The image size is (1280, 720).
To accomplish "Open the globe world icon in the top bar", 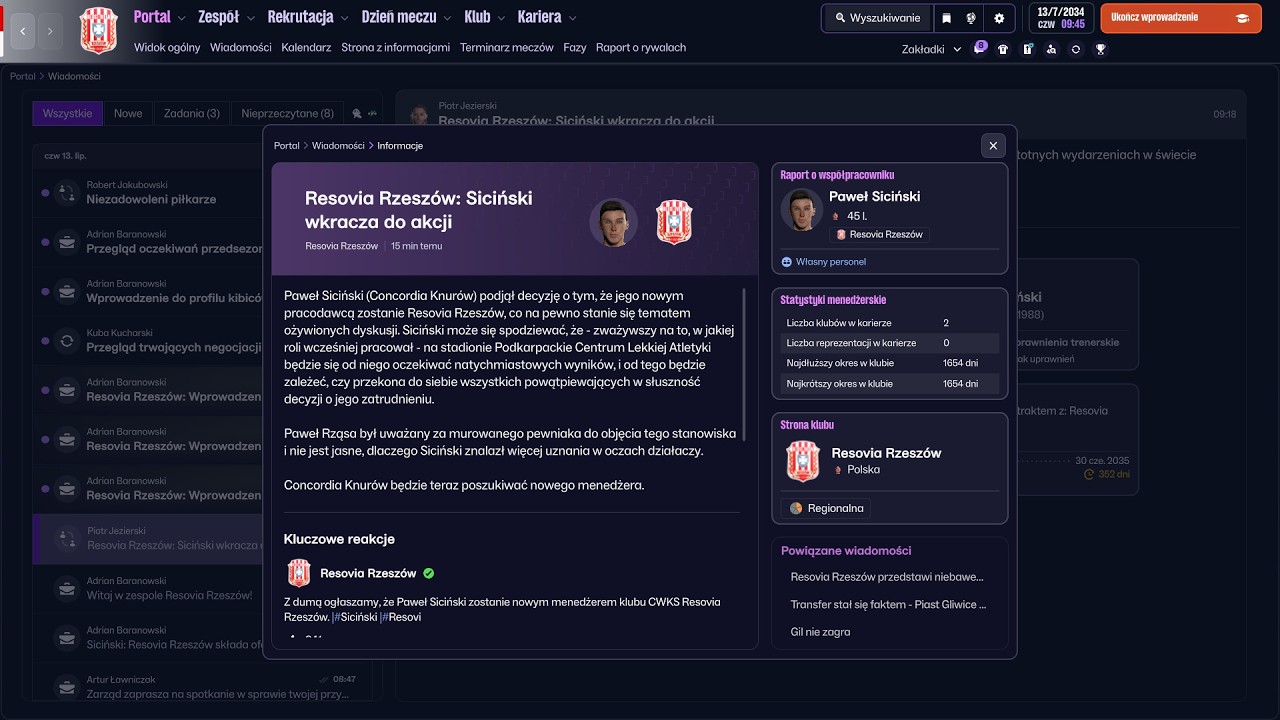I will click(x=971, y=18).
